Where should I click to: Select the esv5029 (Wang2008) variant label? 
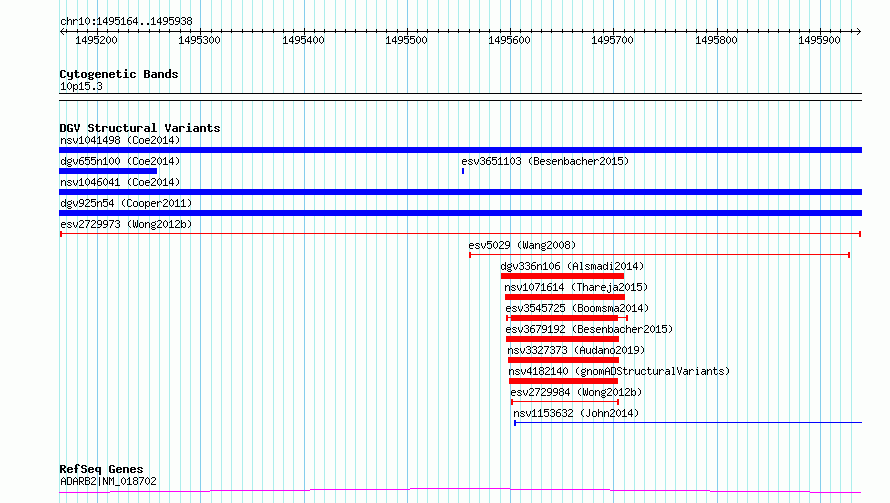pos(522,245)
